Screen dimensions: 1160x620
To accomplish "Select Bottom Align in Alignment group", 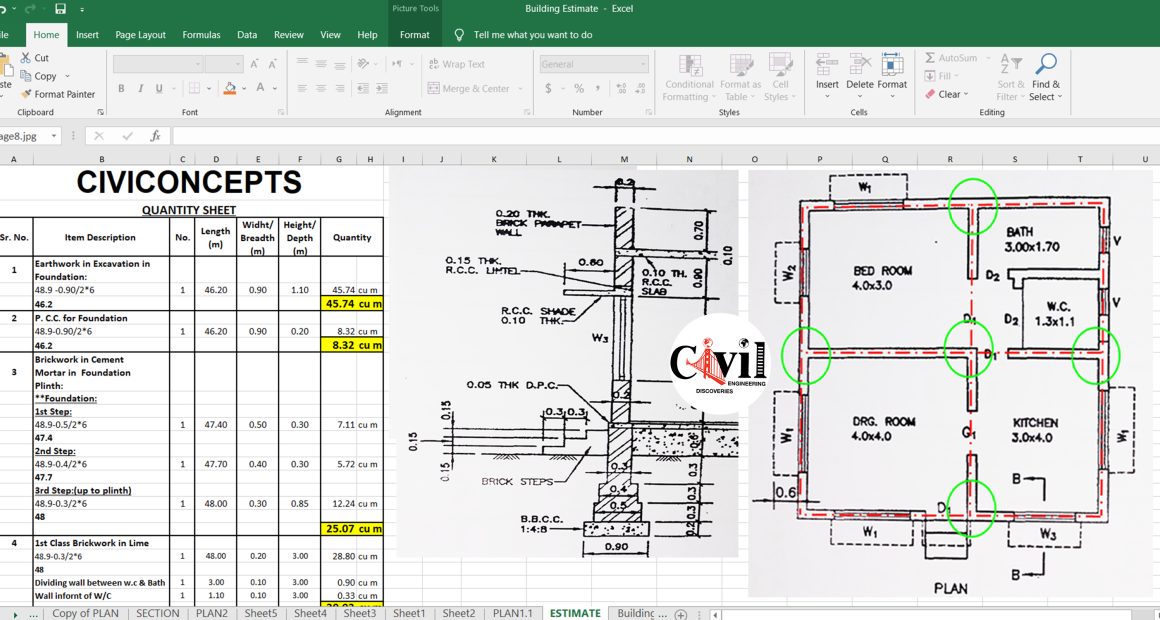I will [x=340, y=64].
